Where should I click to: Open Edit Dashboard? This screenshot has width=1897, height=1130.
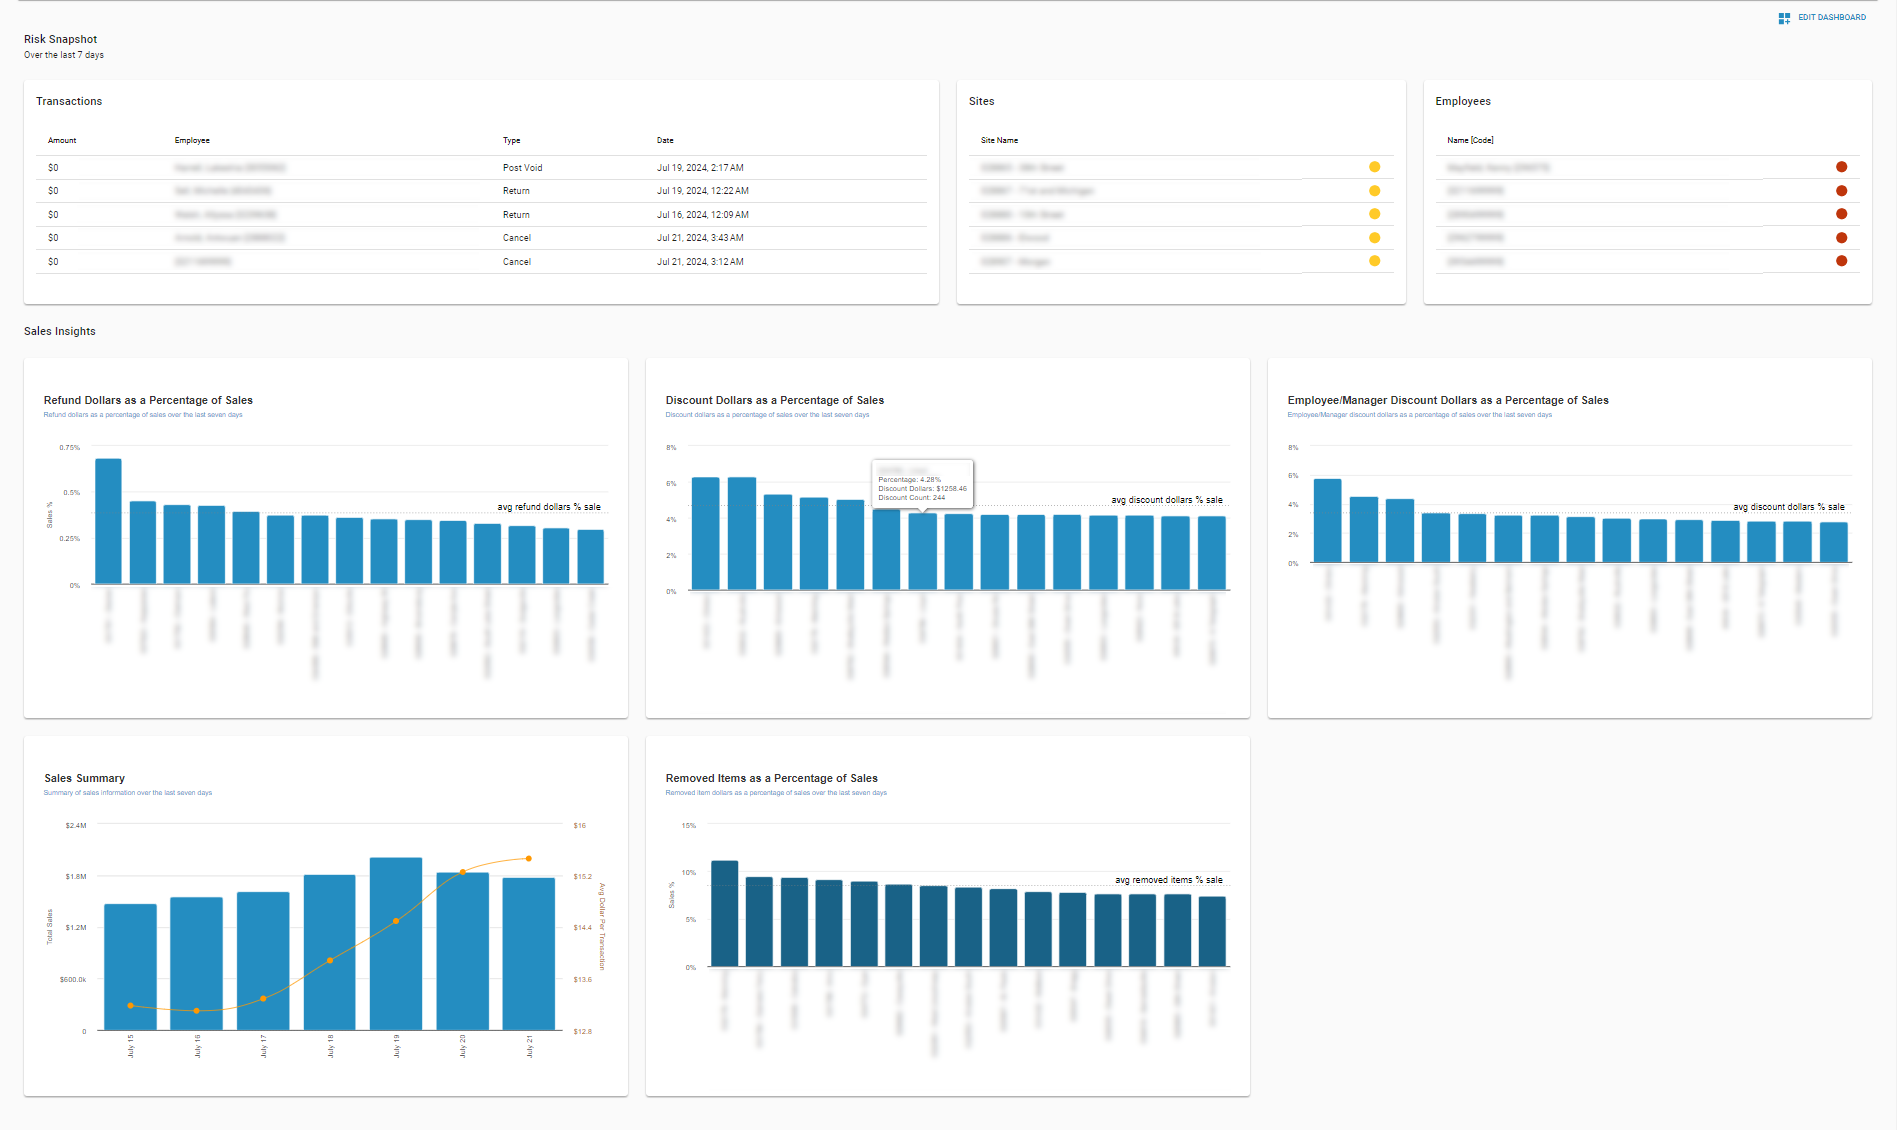click(x=1830, y=17)
